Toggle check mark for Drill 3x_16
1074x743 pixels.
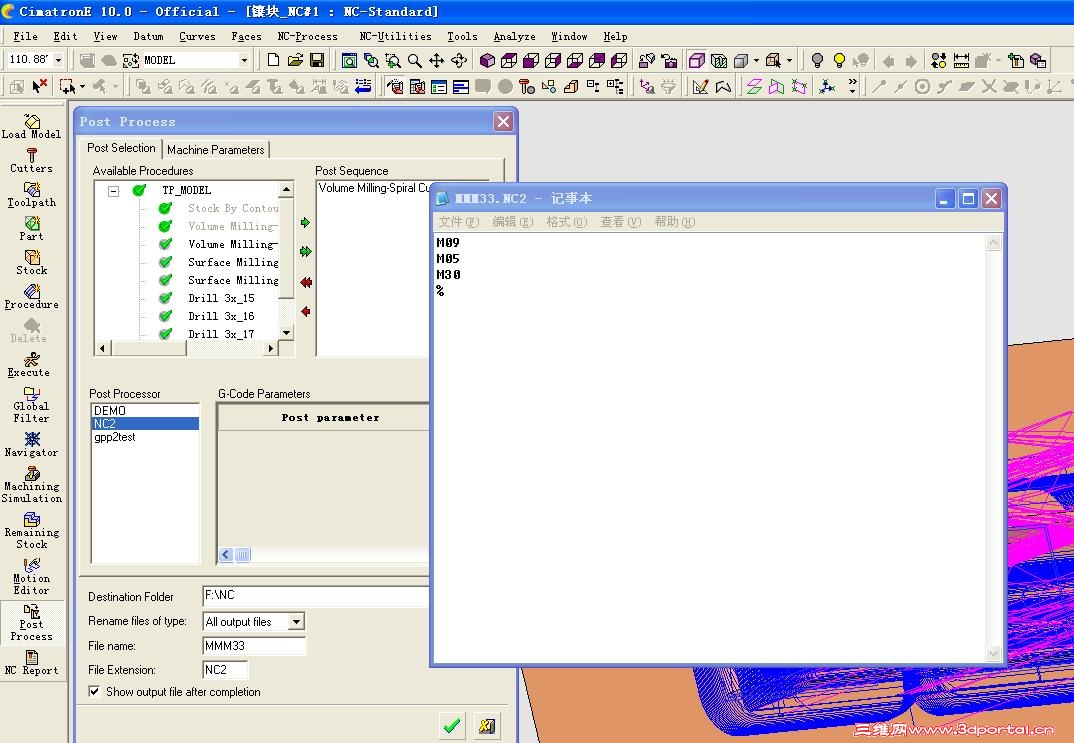165,316
